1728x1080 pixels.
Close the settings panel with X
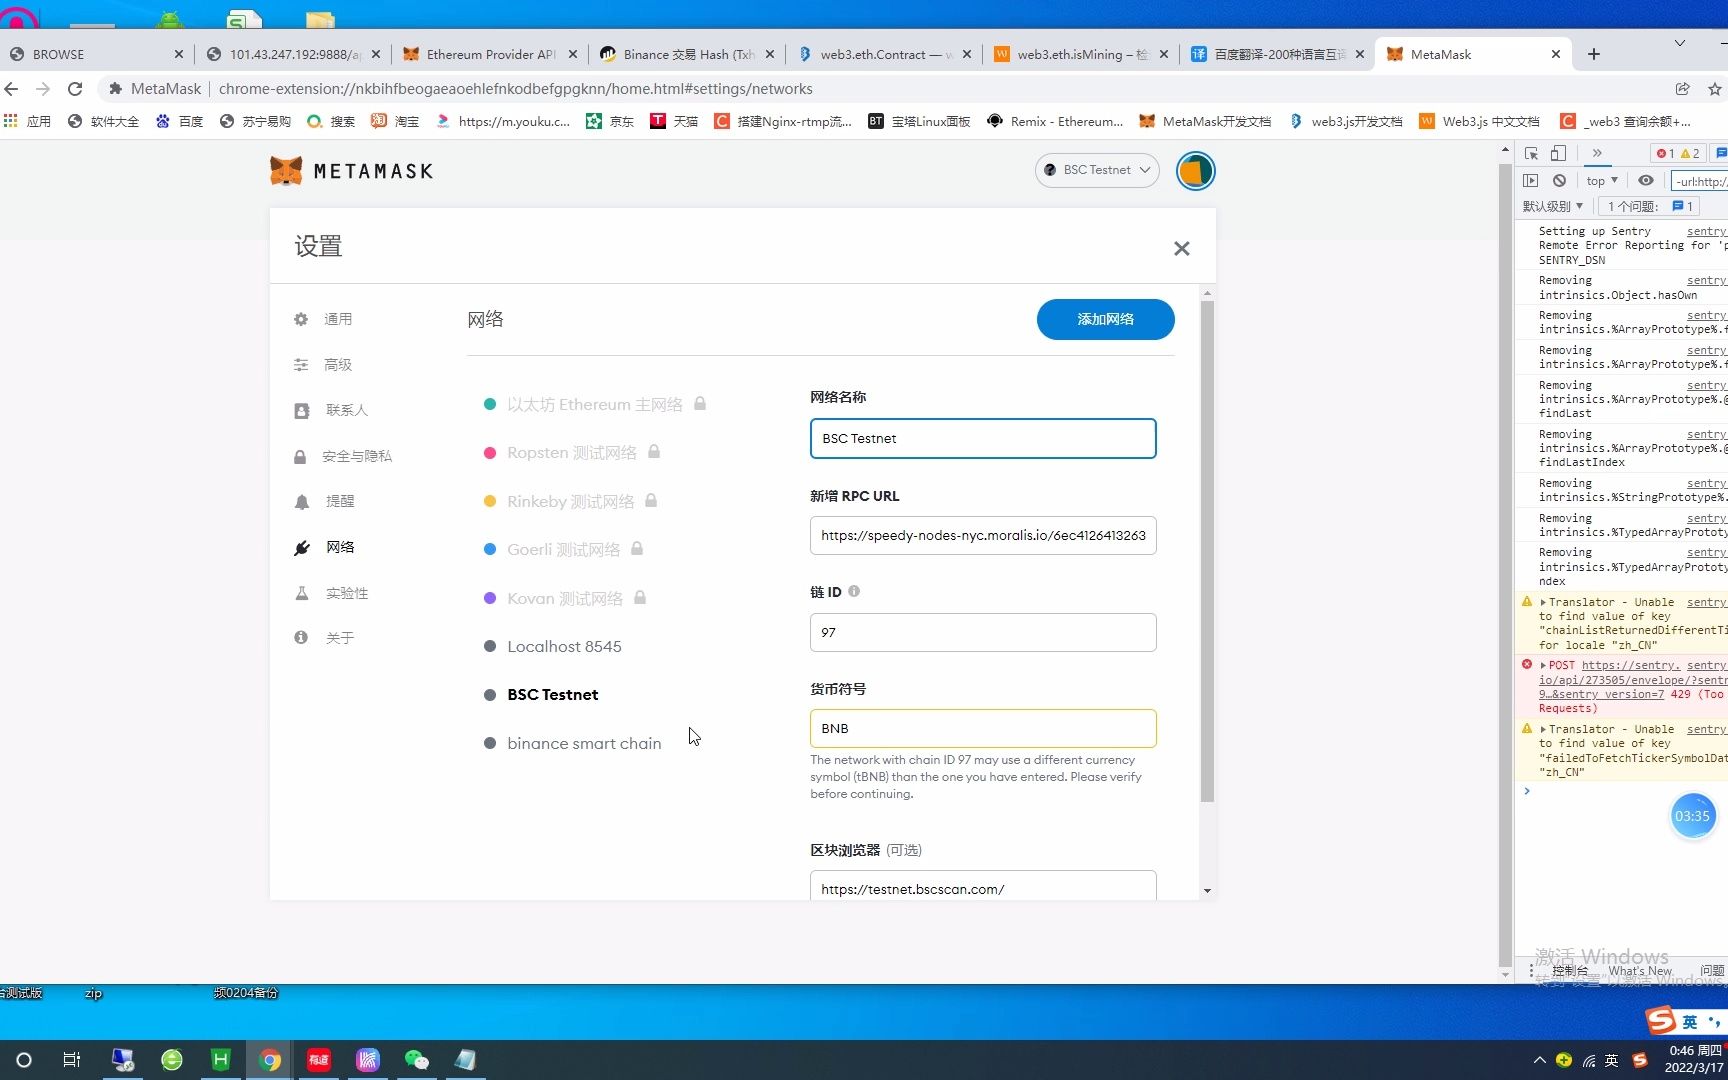tap(1181, 249)
